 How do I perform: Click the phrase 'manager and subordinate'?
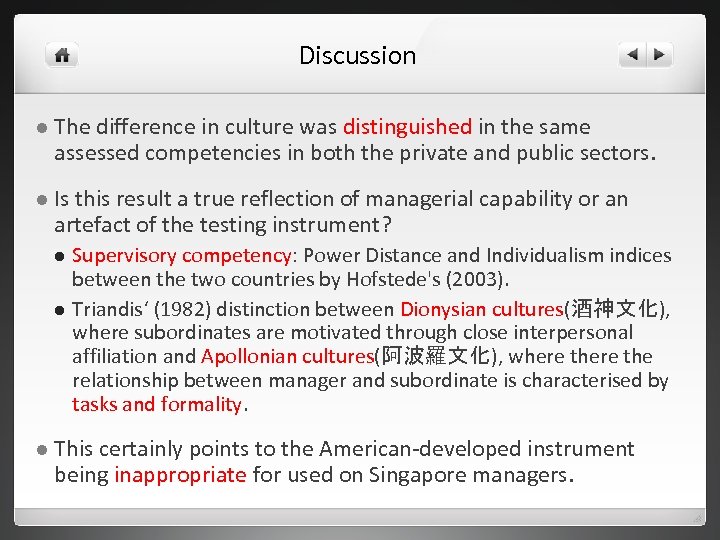[383, 380]
